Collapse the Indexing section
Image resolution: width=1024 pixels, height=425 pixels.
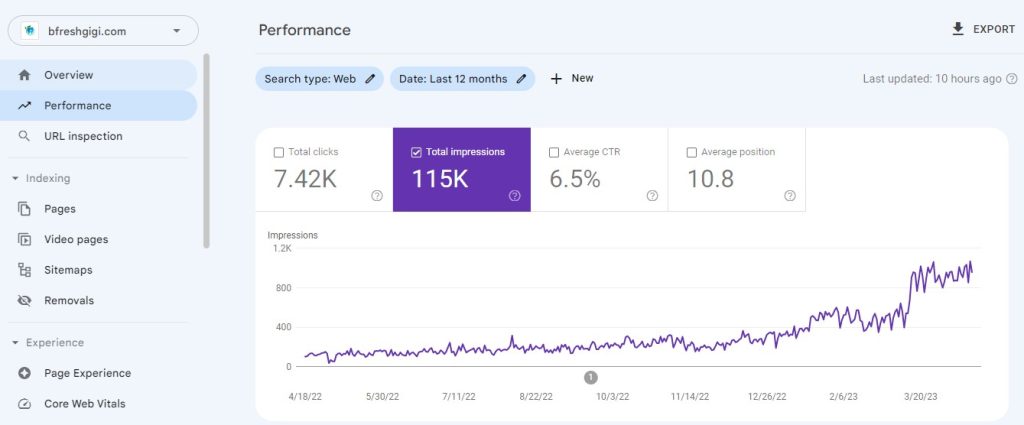pyautogui.click(x=15, y=179)
